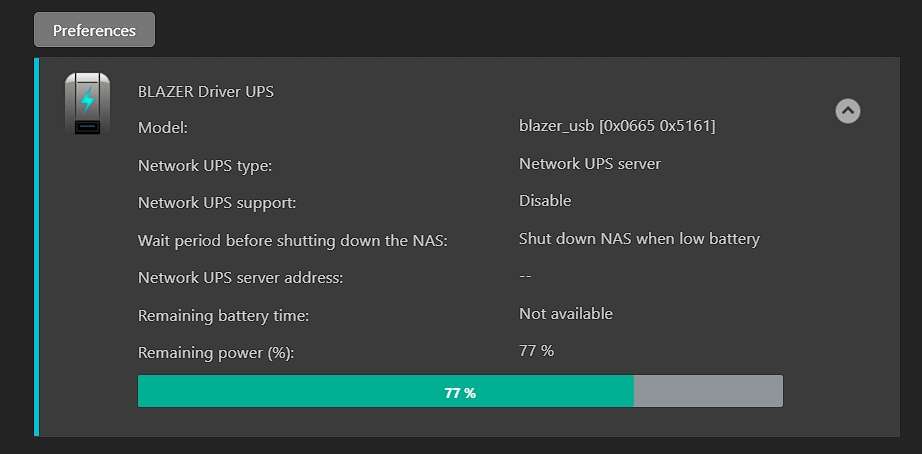This screenshot has width=922, height=454.
Task: Click the 77 % text value
Action: tap(536, 351)
